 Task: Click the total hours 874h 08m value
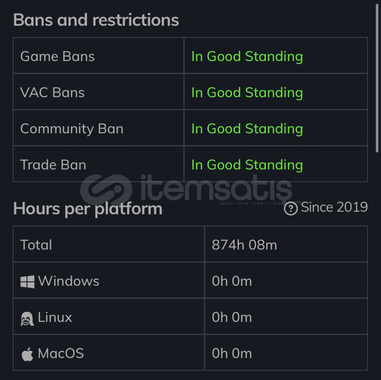tap(244, 245)
